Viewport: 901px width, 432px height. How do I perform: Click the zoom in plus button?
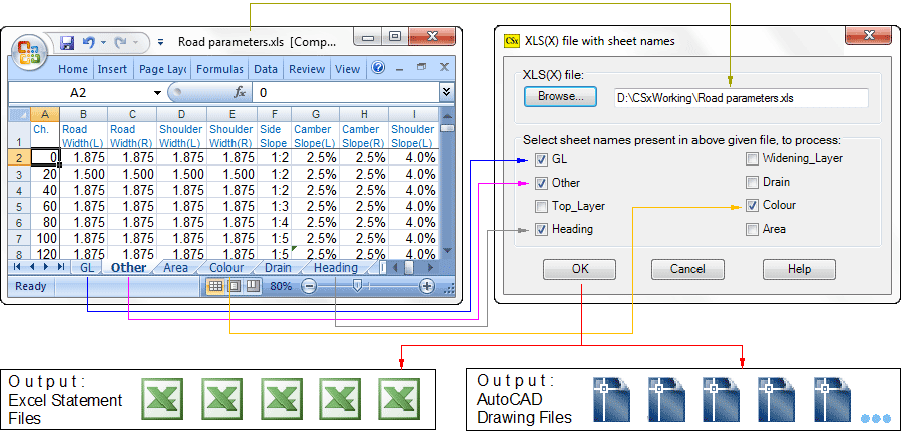pos(427,286)
